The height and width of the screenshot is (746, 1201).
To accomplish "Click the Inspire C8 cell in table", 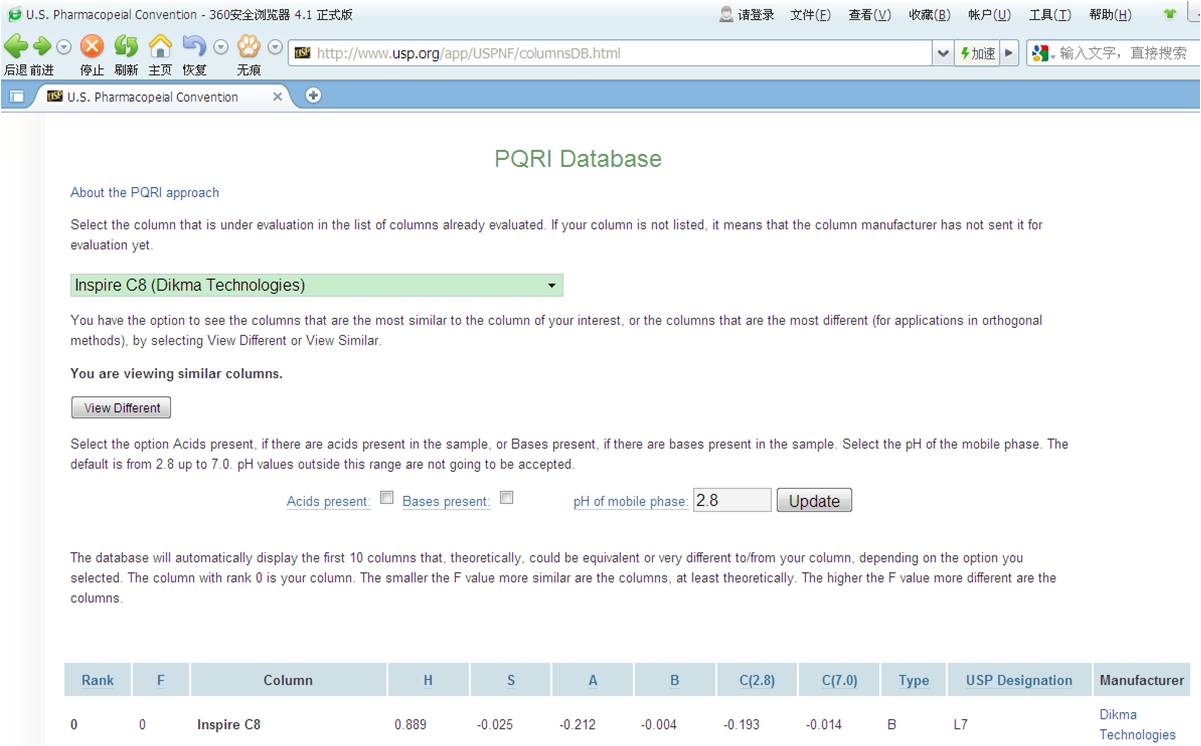I will tap(228, 725).
